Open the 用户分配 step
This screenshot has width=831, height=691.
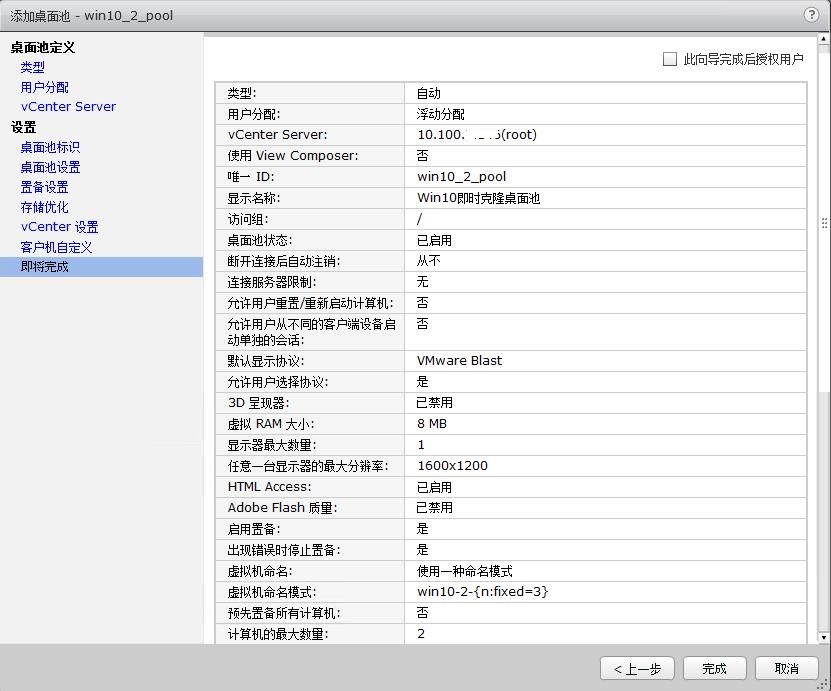[x=43, y=87]
